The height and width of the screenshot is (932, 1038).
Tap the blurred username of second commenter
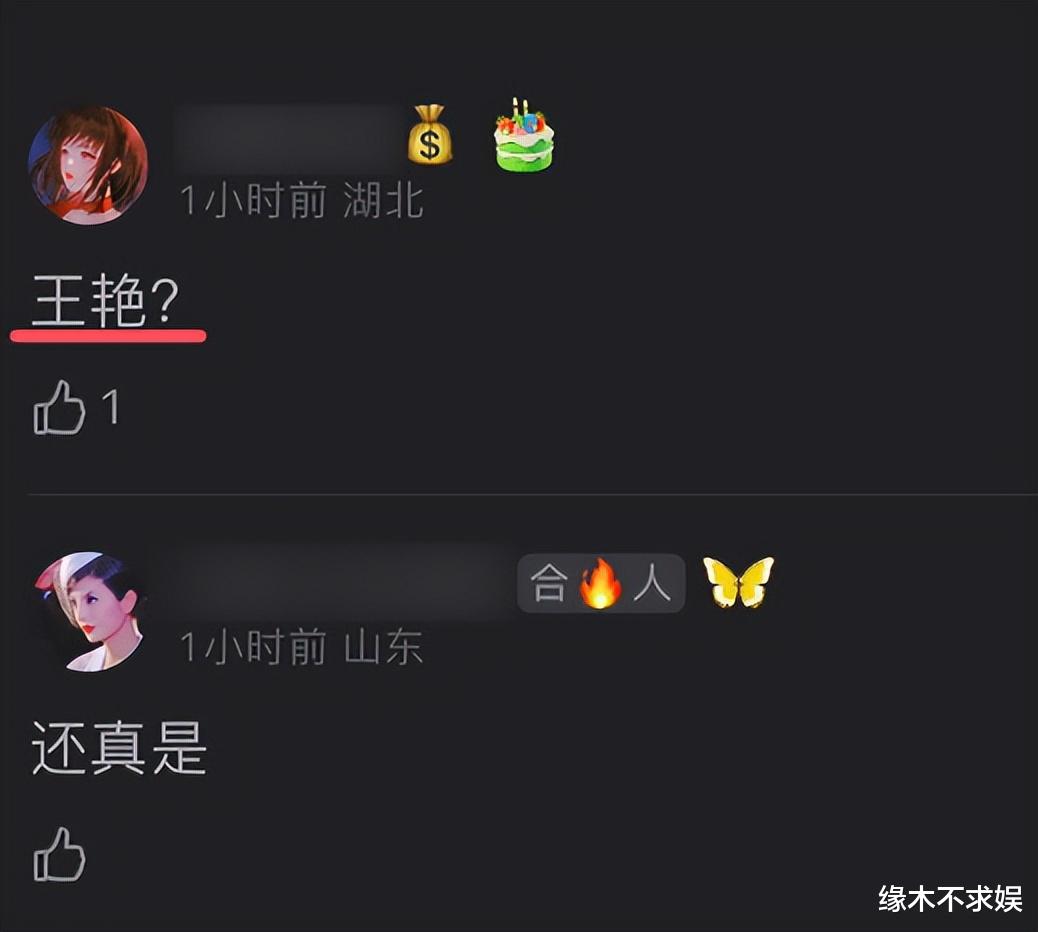[x=338, y=582]
